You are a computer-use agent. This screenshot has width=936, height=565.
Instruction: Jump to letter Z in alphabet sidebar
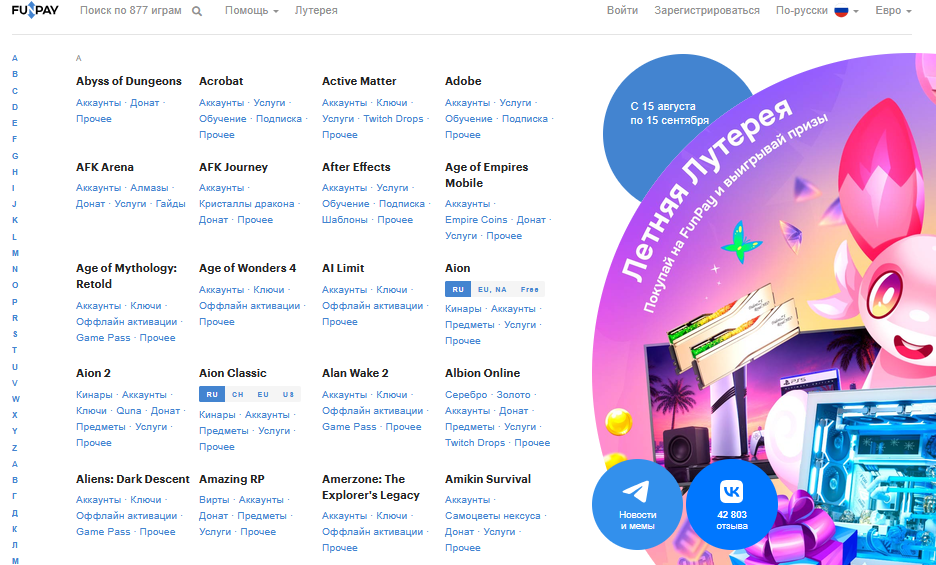[x=15, y=448]
